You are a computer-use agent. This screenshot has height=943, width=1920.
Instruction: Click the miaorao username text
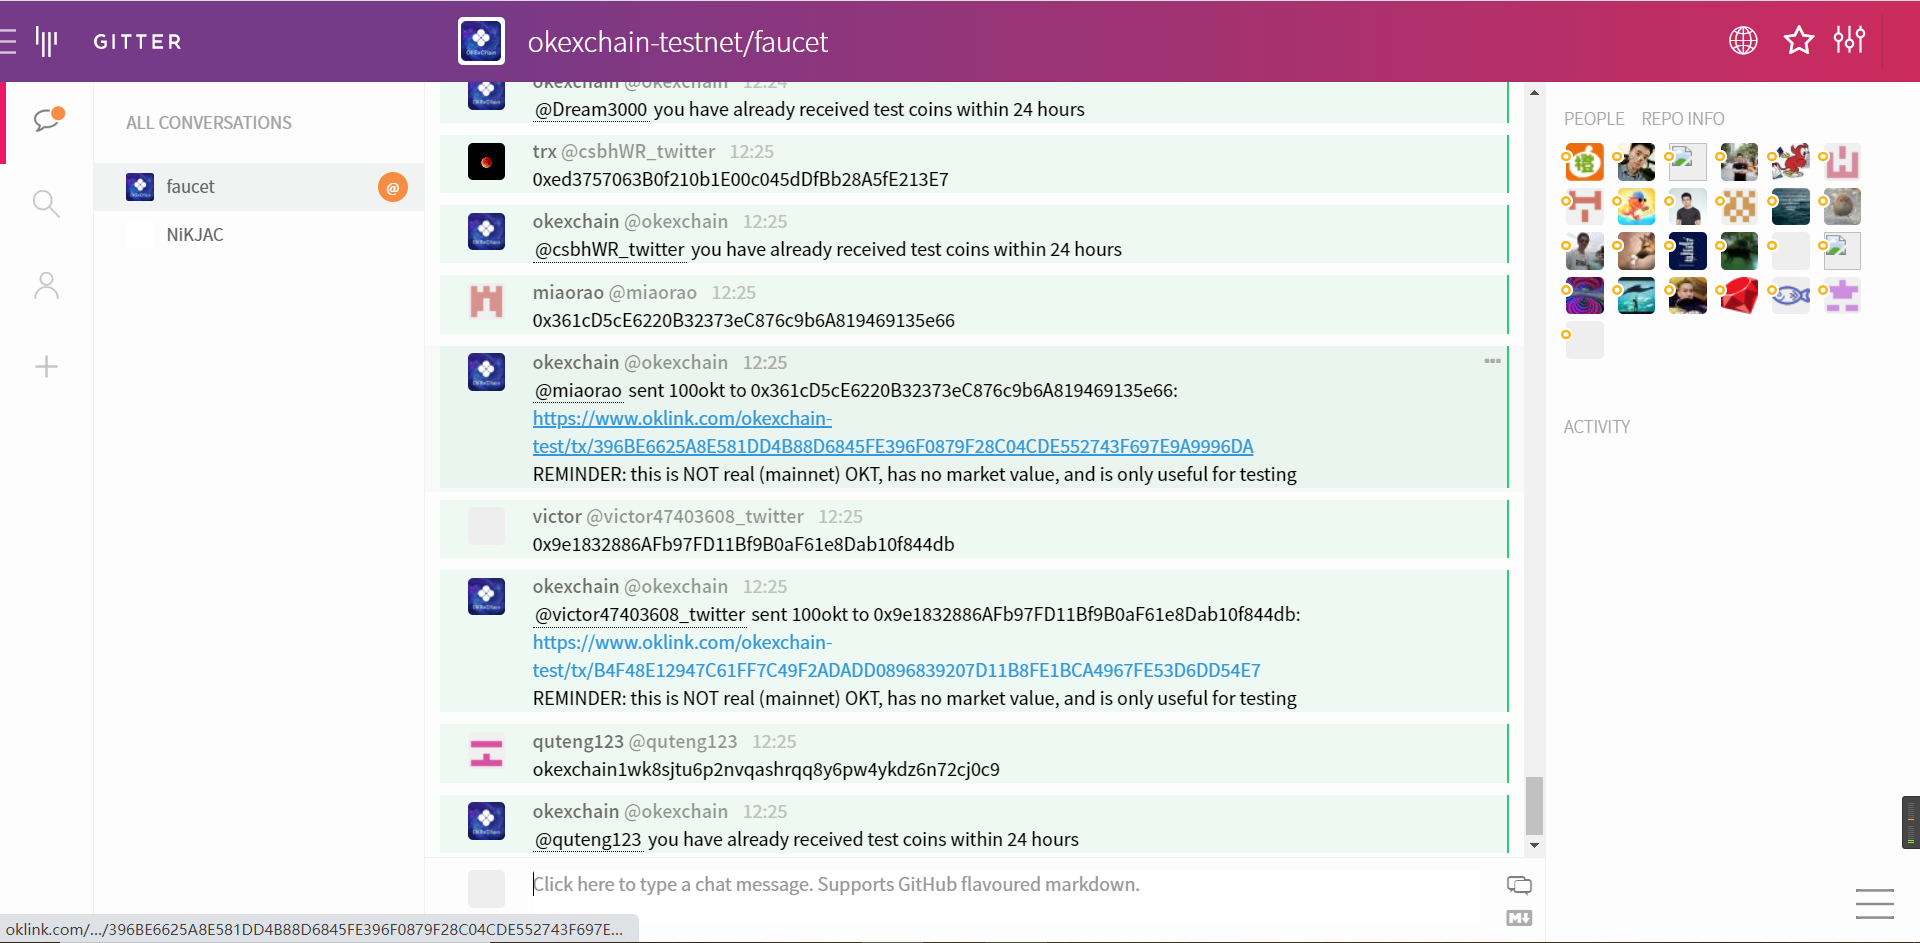(567, 292)
